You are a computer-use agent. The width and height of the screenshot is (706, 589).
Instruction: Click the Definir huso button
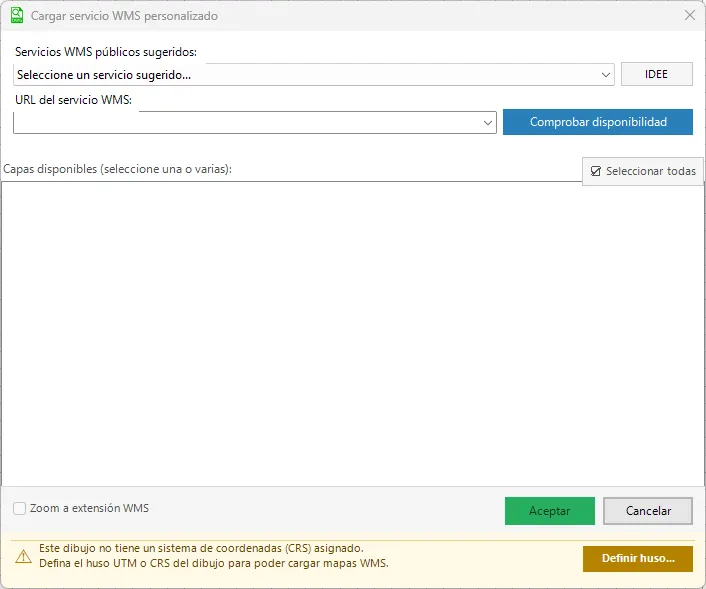(638, 558)
